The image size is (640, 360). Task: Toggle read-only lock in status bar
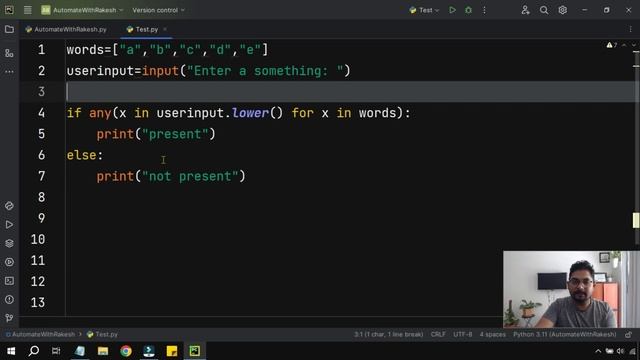click(629, 334)
